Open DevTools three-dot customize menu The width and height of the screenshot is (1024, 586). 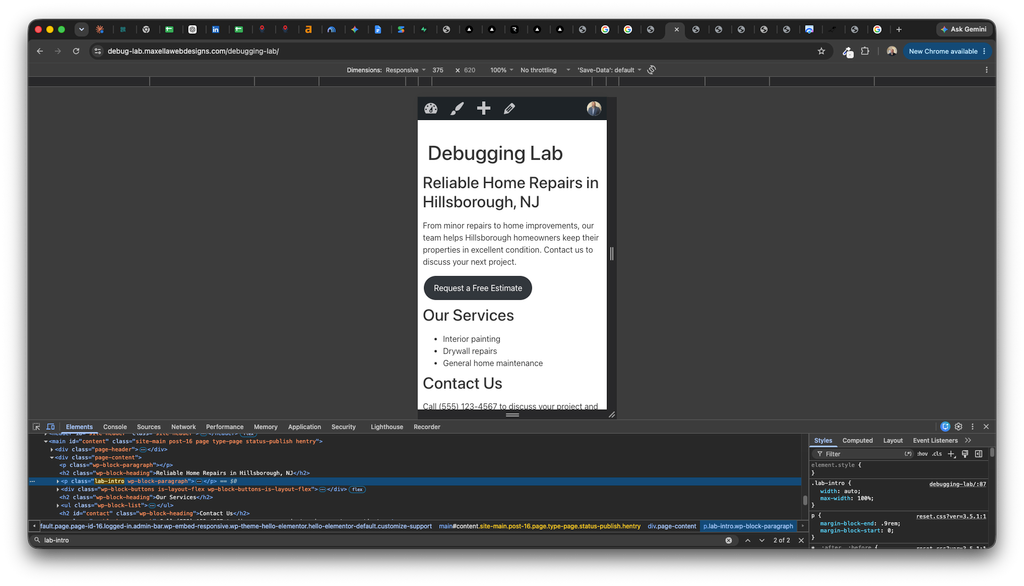pos(972,427)
